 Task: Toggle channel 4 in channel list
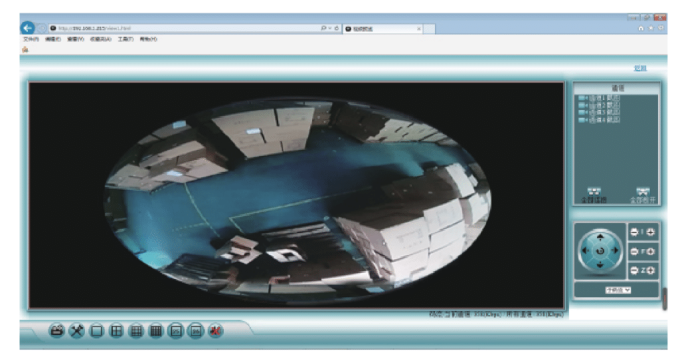599,120
